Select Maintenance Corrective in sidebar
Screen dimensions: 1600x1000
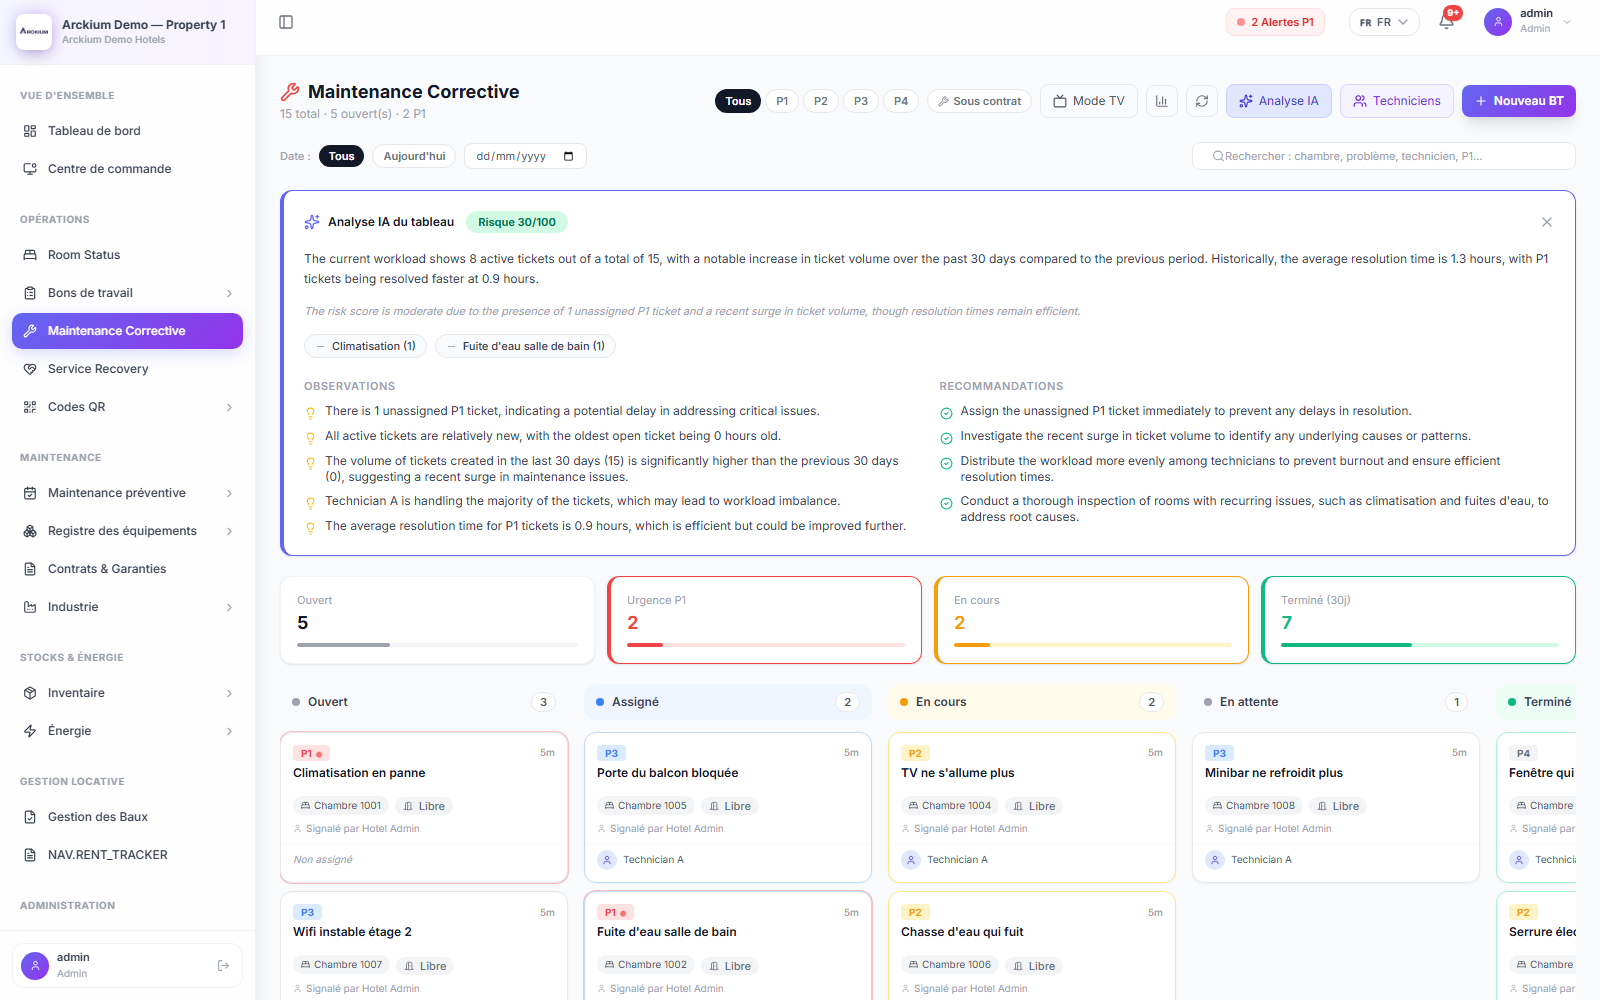point(127,331)
